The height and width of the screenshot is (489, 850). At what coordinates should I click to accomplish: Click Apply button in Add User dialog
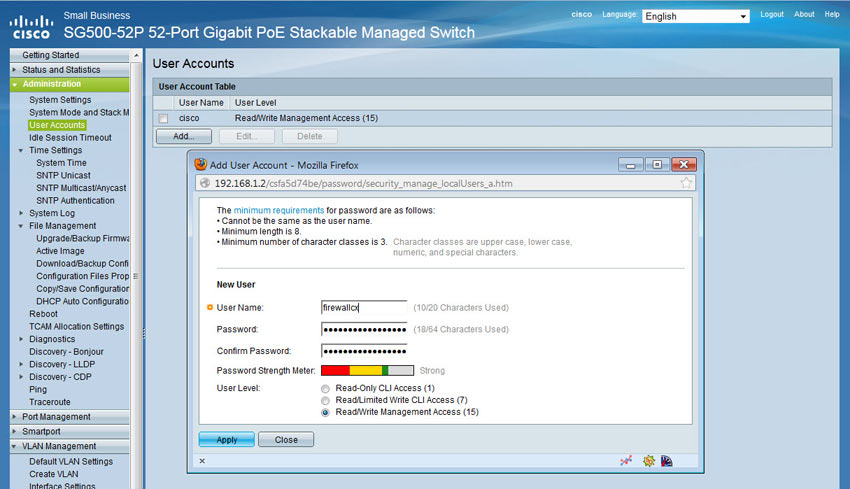click(227, 440)
